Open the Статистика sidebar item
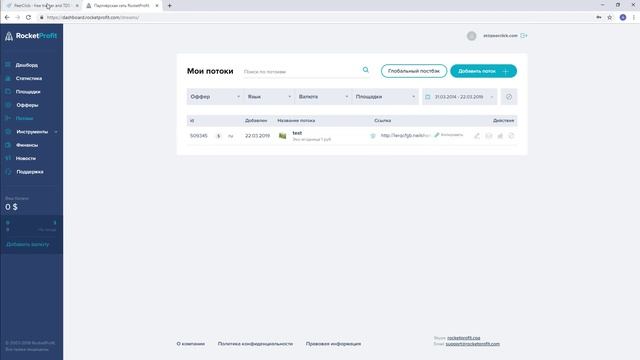The width and height of the screenshot is (640, 360). pyautogui.click(x=29, y=78)
